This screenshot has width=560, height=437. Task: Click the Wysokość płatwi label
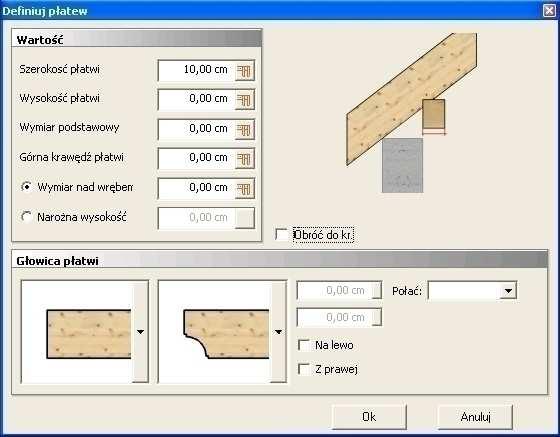point(59,98)
